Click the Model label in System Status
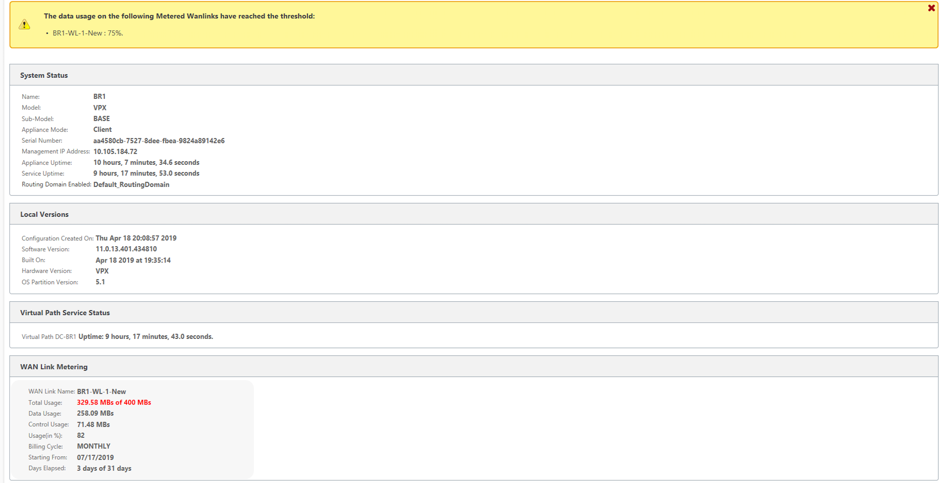939x483 pixels. pos(31,108)
